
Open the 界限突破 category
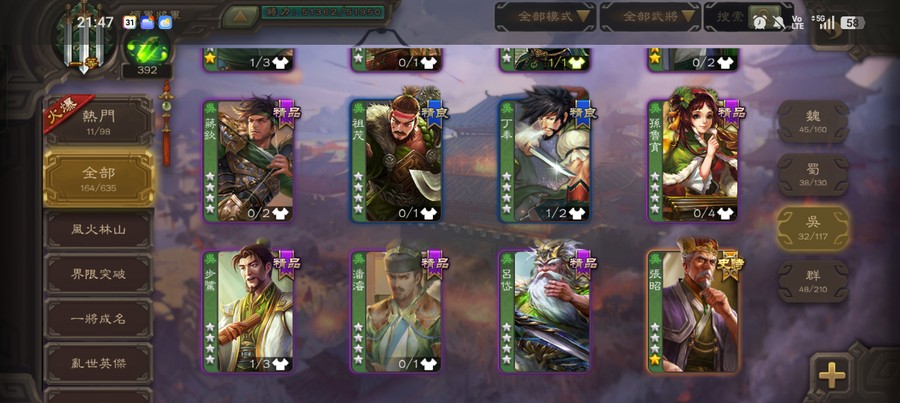click(x=99, y=274)
